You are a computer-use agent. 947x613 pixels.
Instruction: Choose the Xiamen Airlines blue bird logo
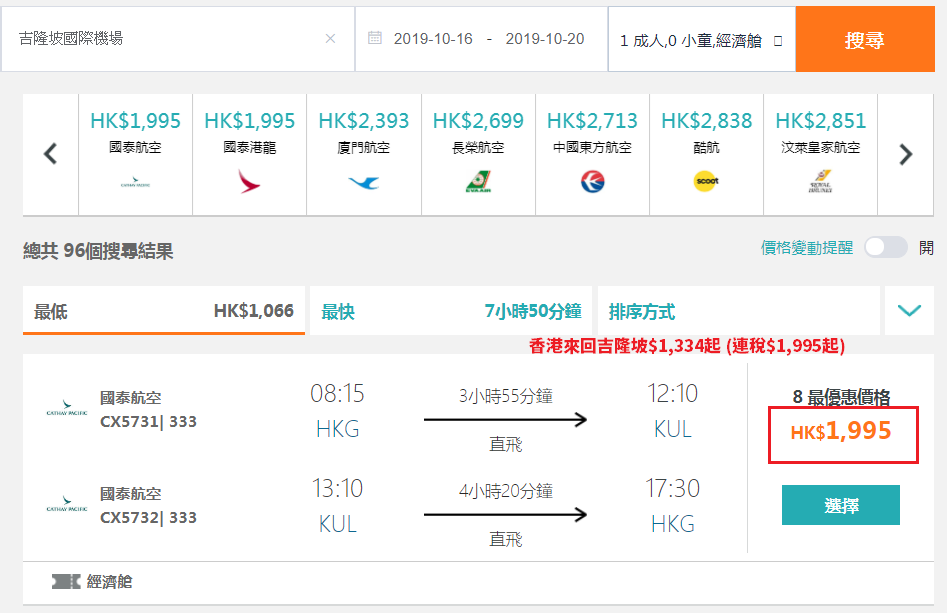pos(364,182)
